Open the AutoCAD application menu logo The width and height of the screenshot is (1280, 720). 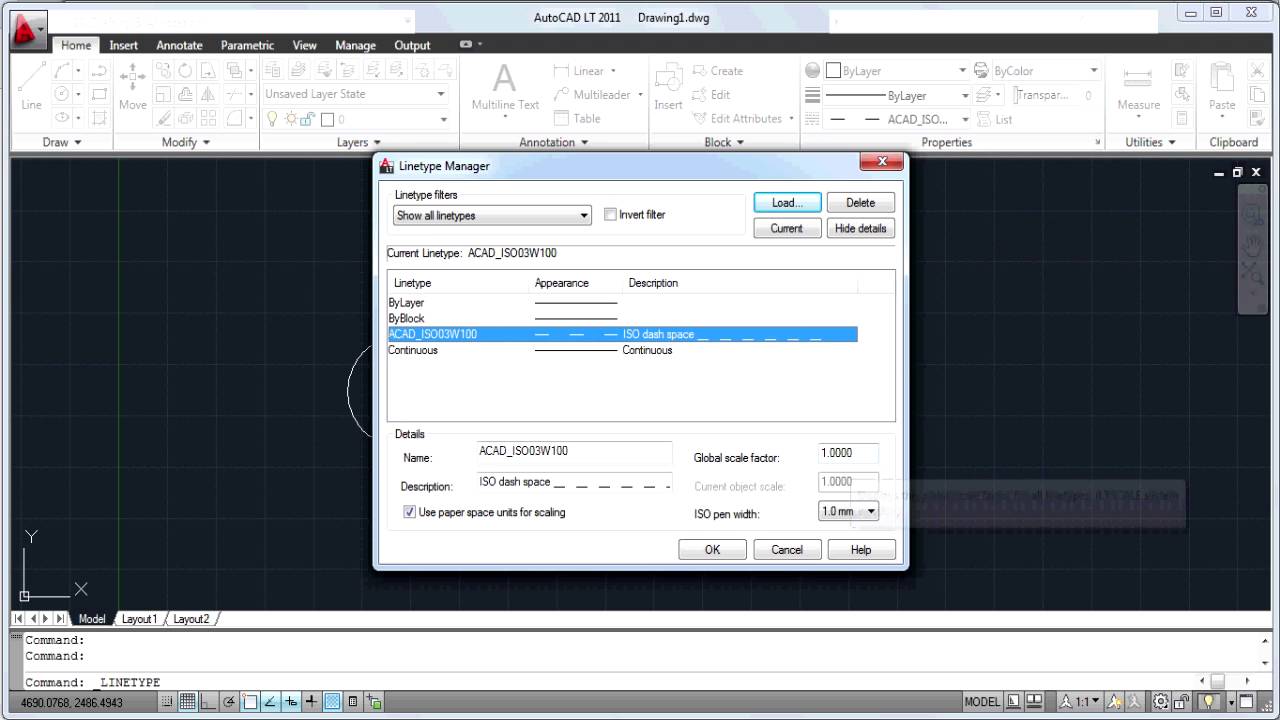[x=27, y=30]
